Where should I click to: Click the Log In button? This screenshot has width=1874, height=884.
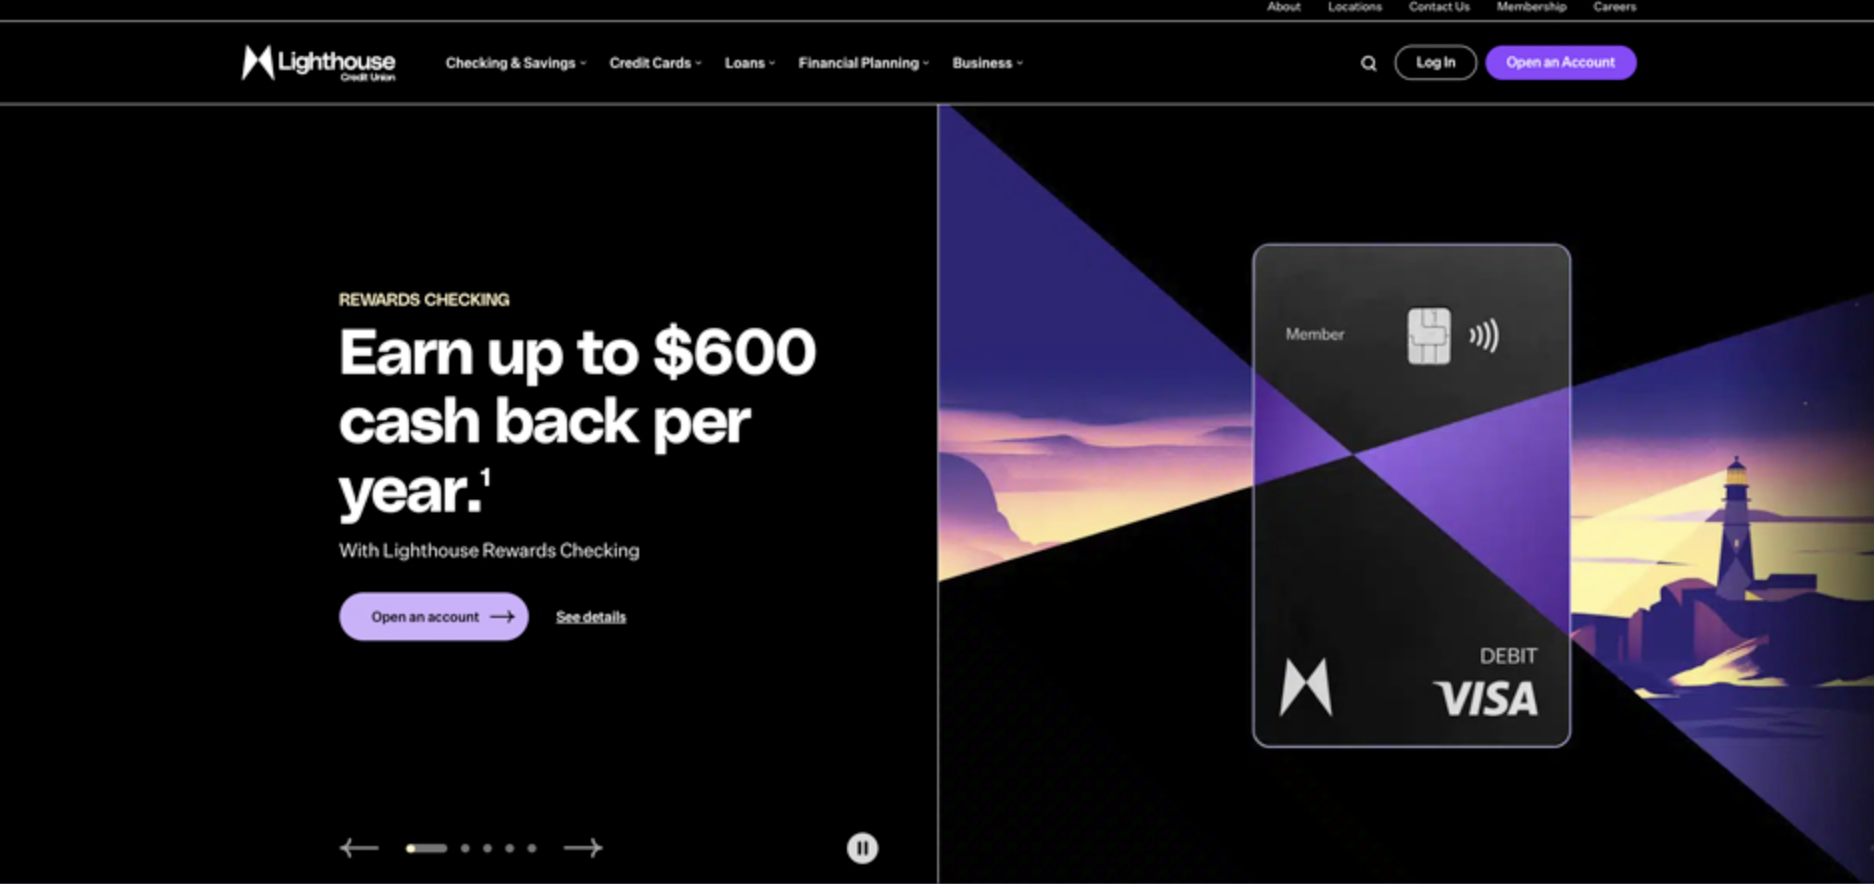click(x=1435, y=62)
